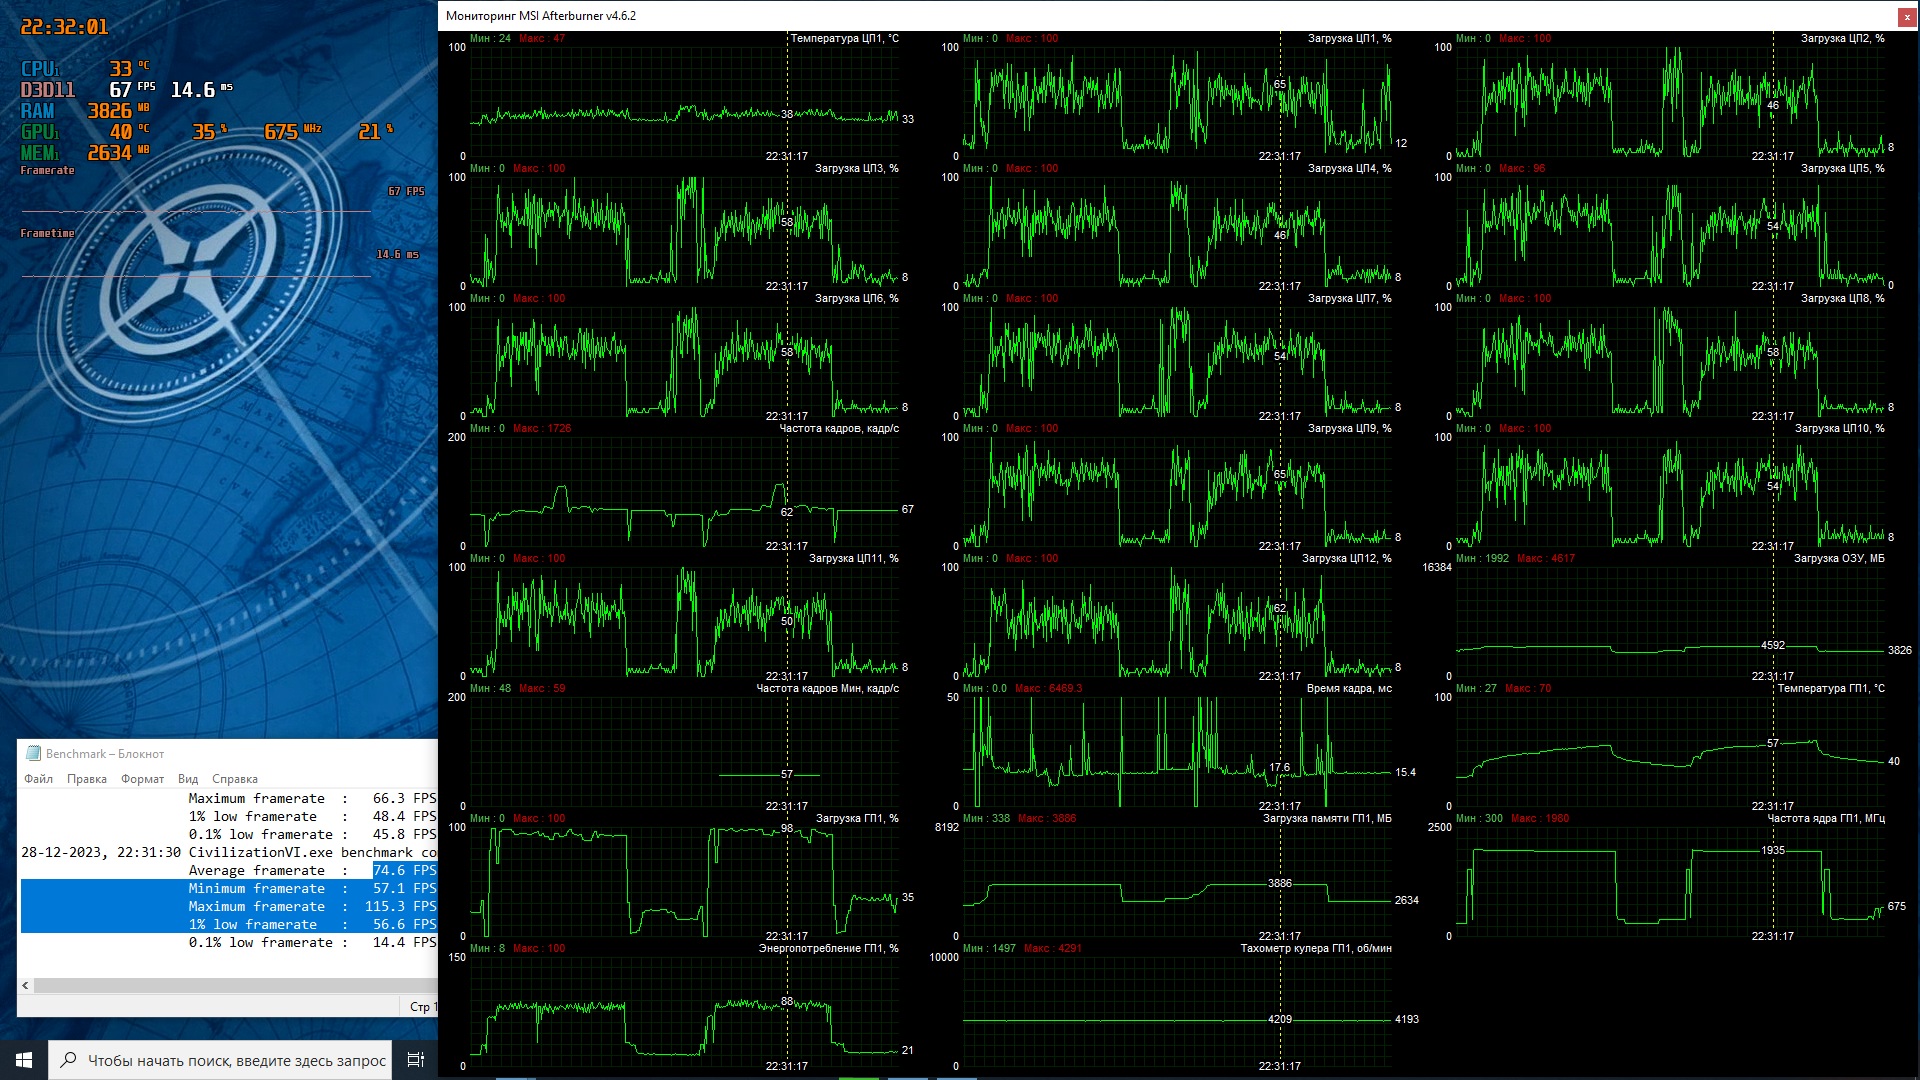1920x1080 pixels.
Task: Click into the Windows taskbar search field
Action: tap(236, 1060)
